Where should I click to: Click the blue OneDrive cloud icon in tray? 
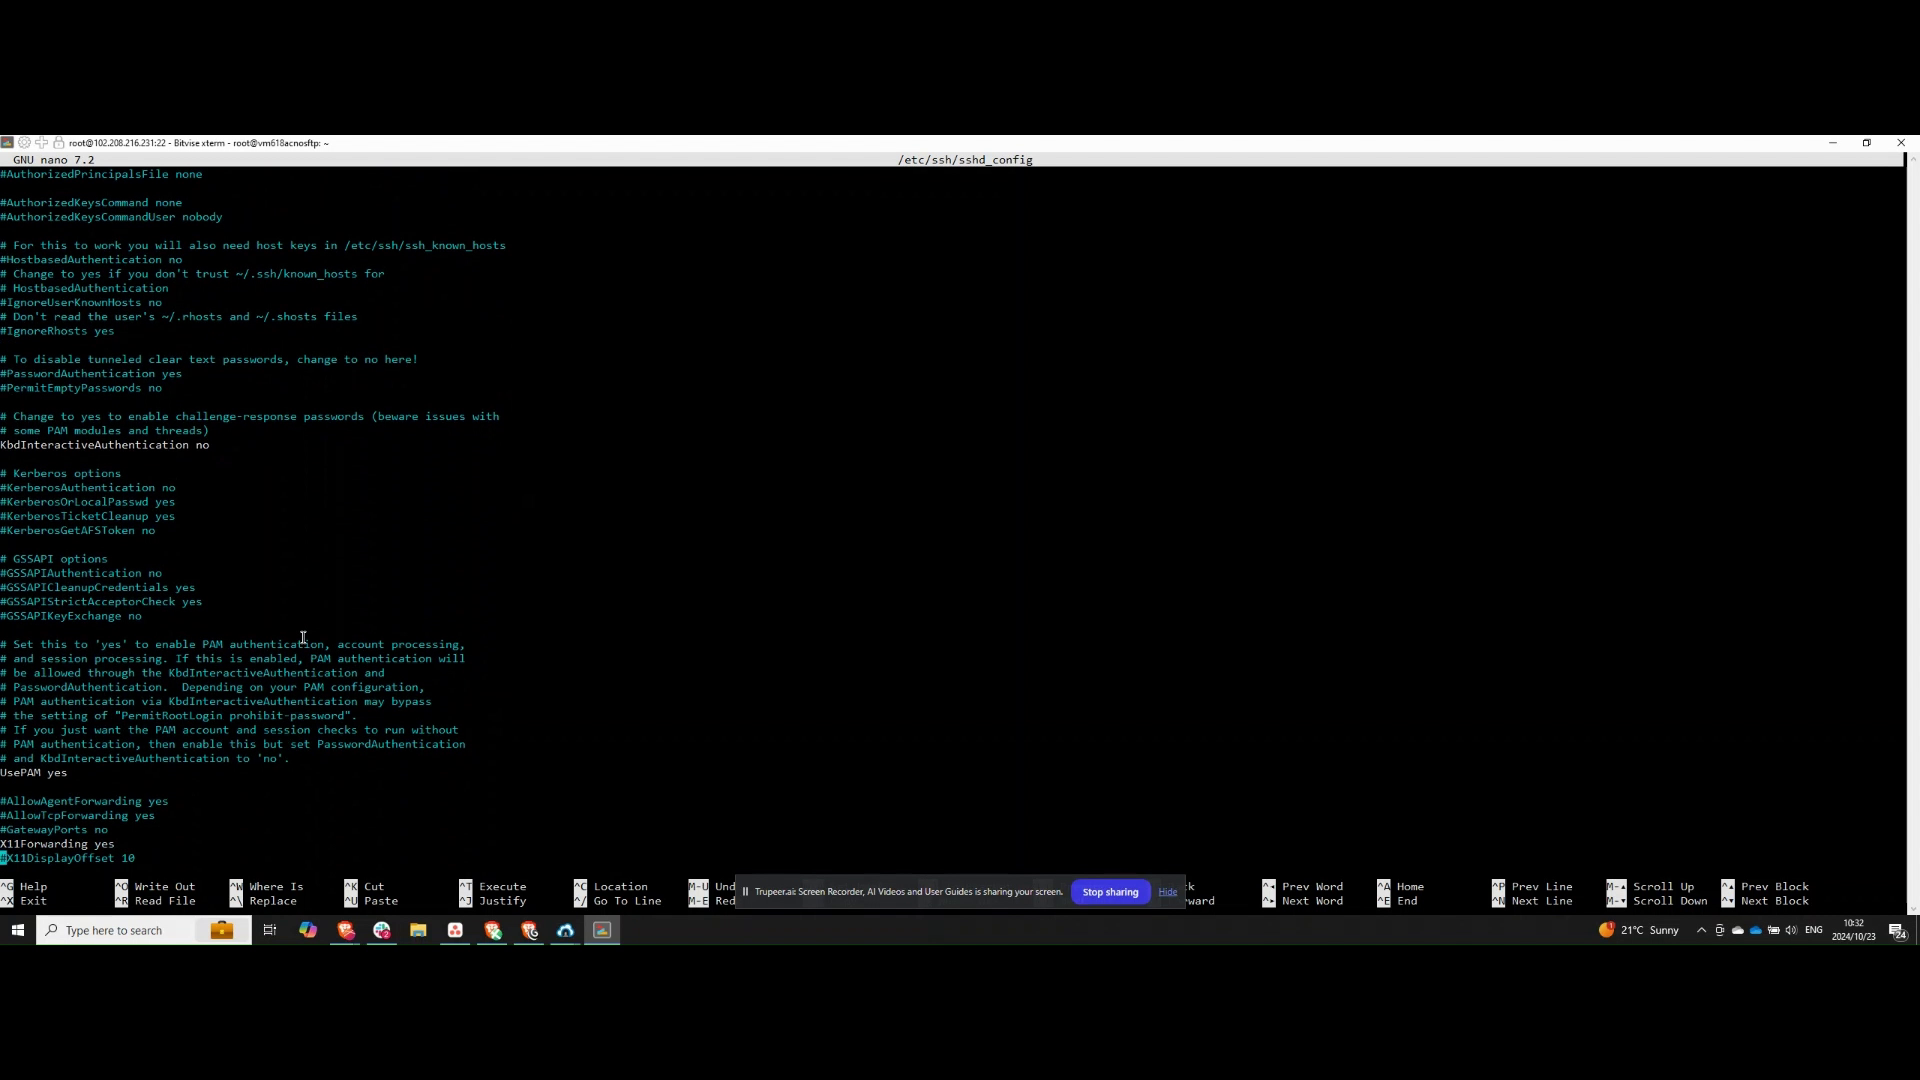[1756, 930]
